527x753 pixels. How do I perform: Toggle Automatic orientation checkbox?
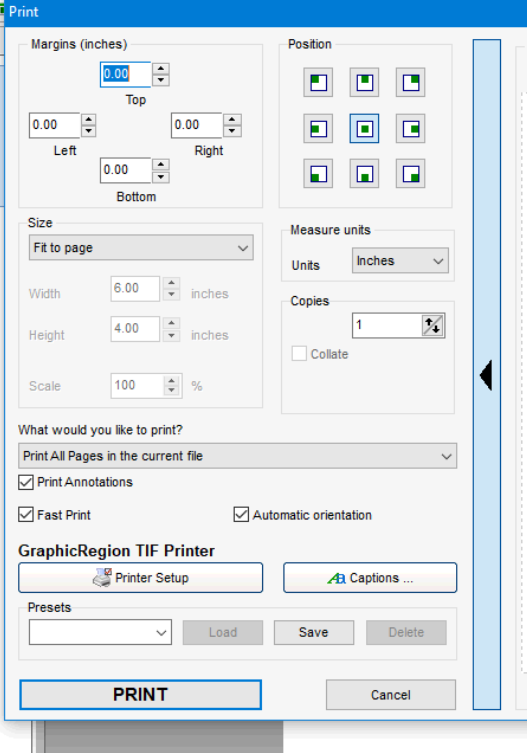tap(241, 515)
